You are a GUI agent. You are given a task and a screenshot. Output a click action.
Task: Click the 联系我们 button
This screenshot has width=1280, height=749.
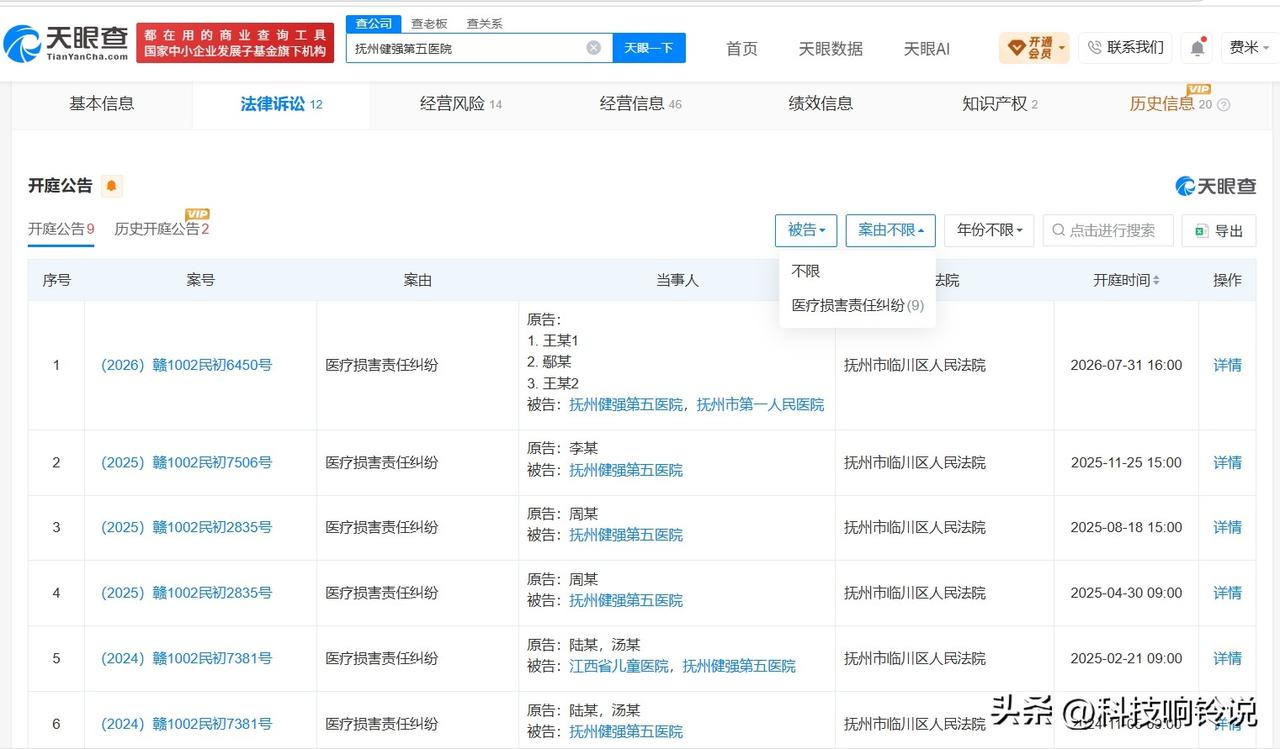[x=1125, y=47]
